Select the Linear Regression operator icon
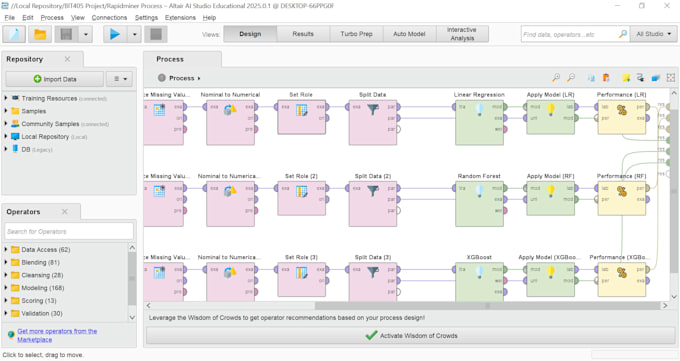680x361 pixels. coord(479,110)
